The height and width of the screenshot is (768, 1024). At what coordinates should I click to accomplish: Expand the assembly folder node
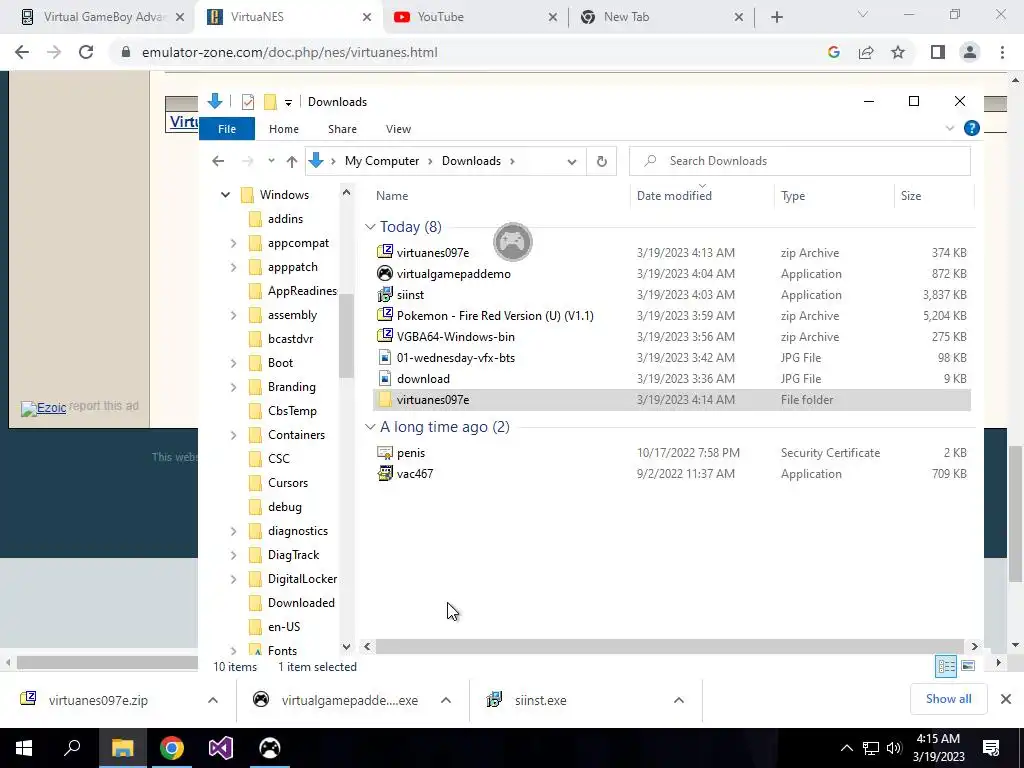[234, 315]
